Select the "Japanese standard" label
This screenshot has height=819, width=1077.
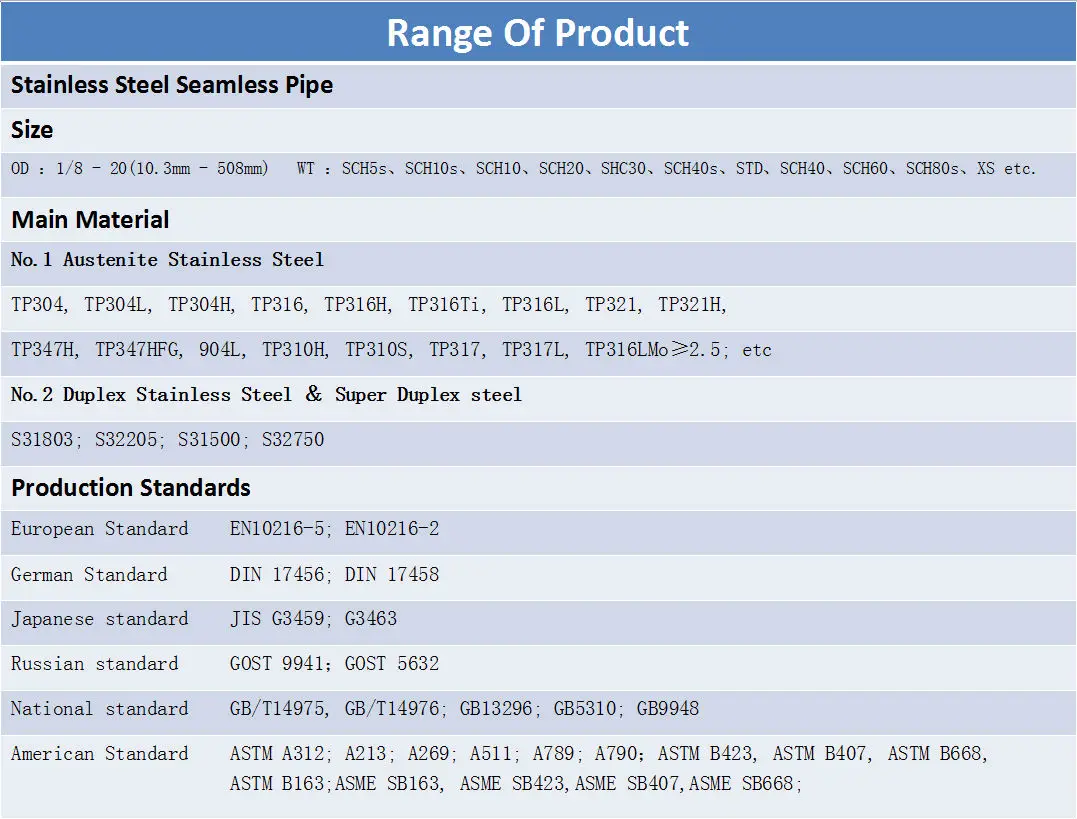pos(99,619)
